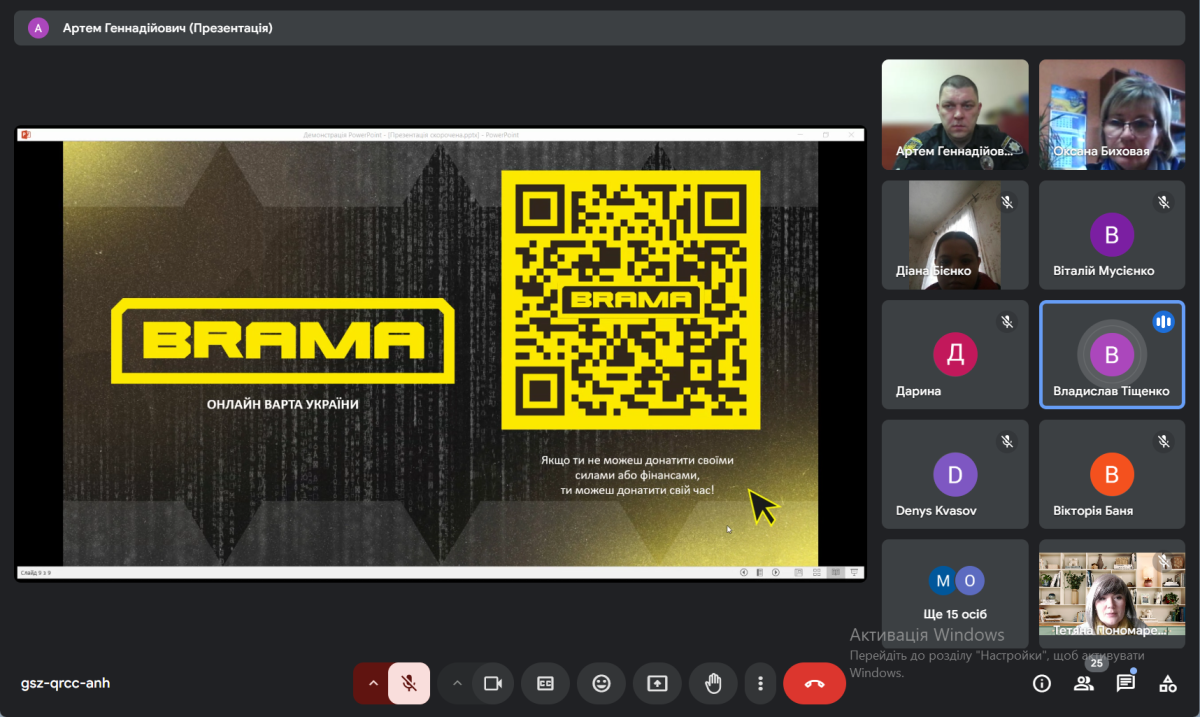The height and width of the screenshot is (717, 1200).
Task: Show the participants list
Action: pos(1084,684)
